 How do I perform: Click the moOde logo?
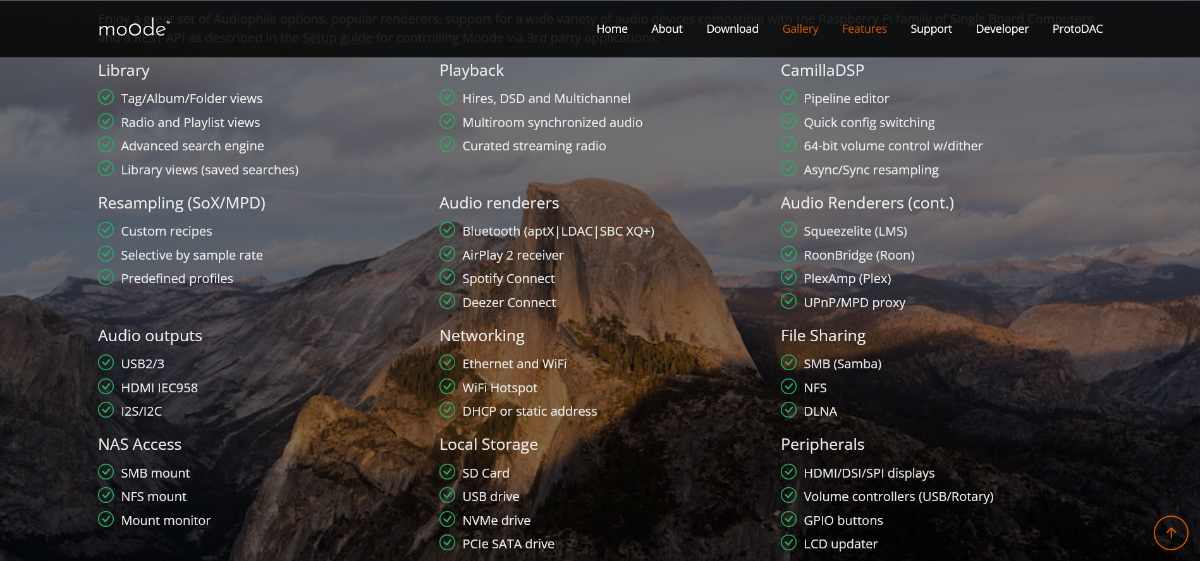click(133, 28)
